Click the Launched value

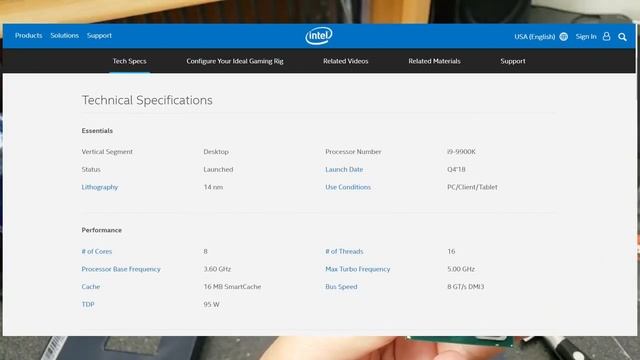coord(218,169)
